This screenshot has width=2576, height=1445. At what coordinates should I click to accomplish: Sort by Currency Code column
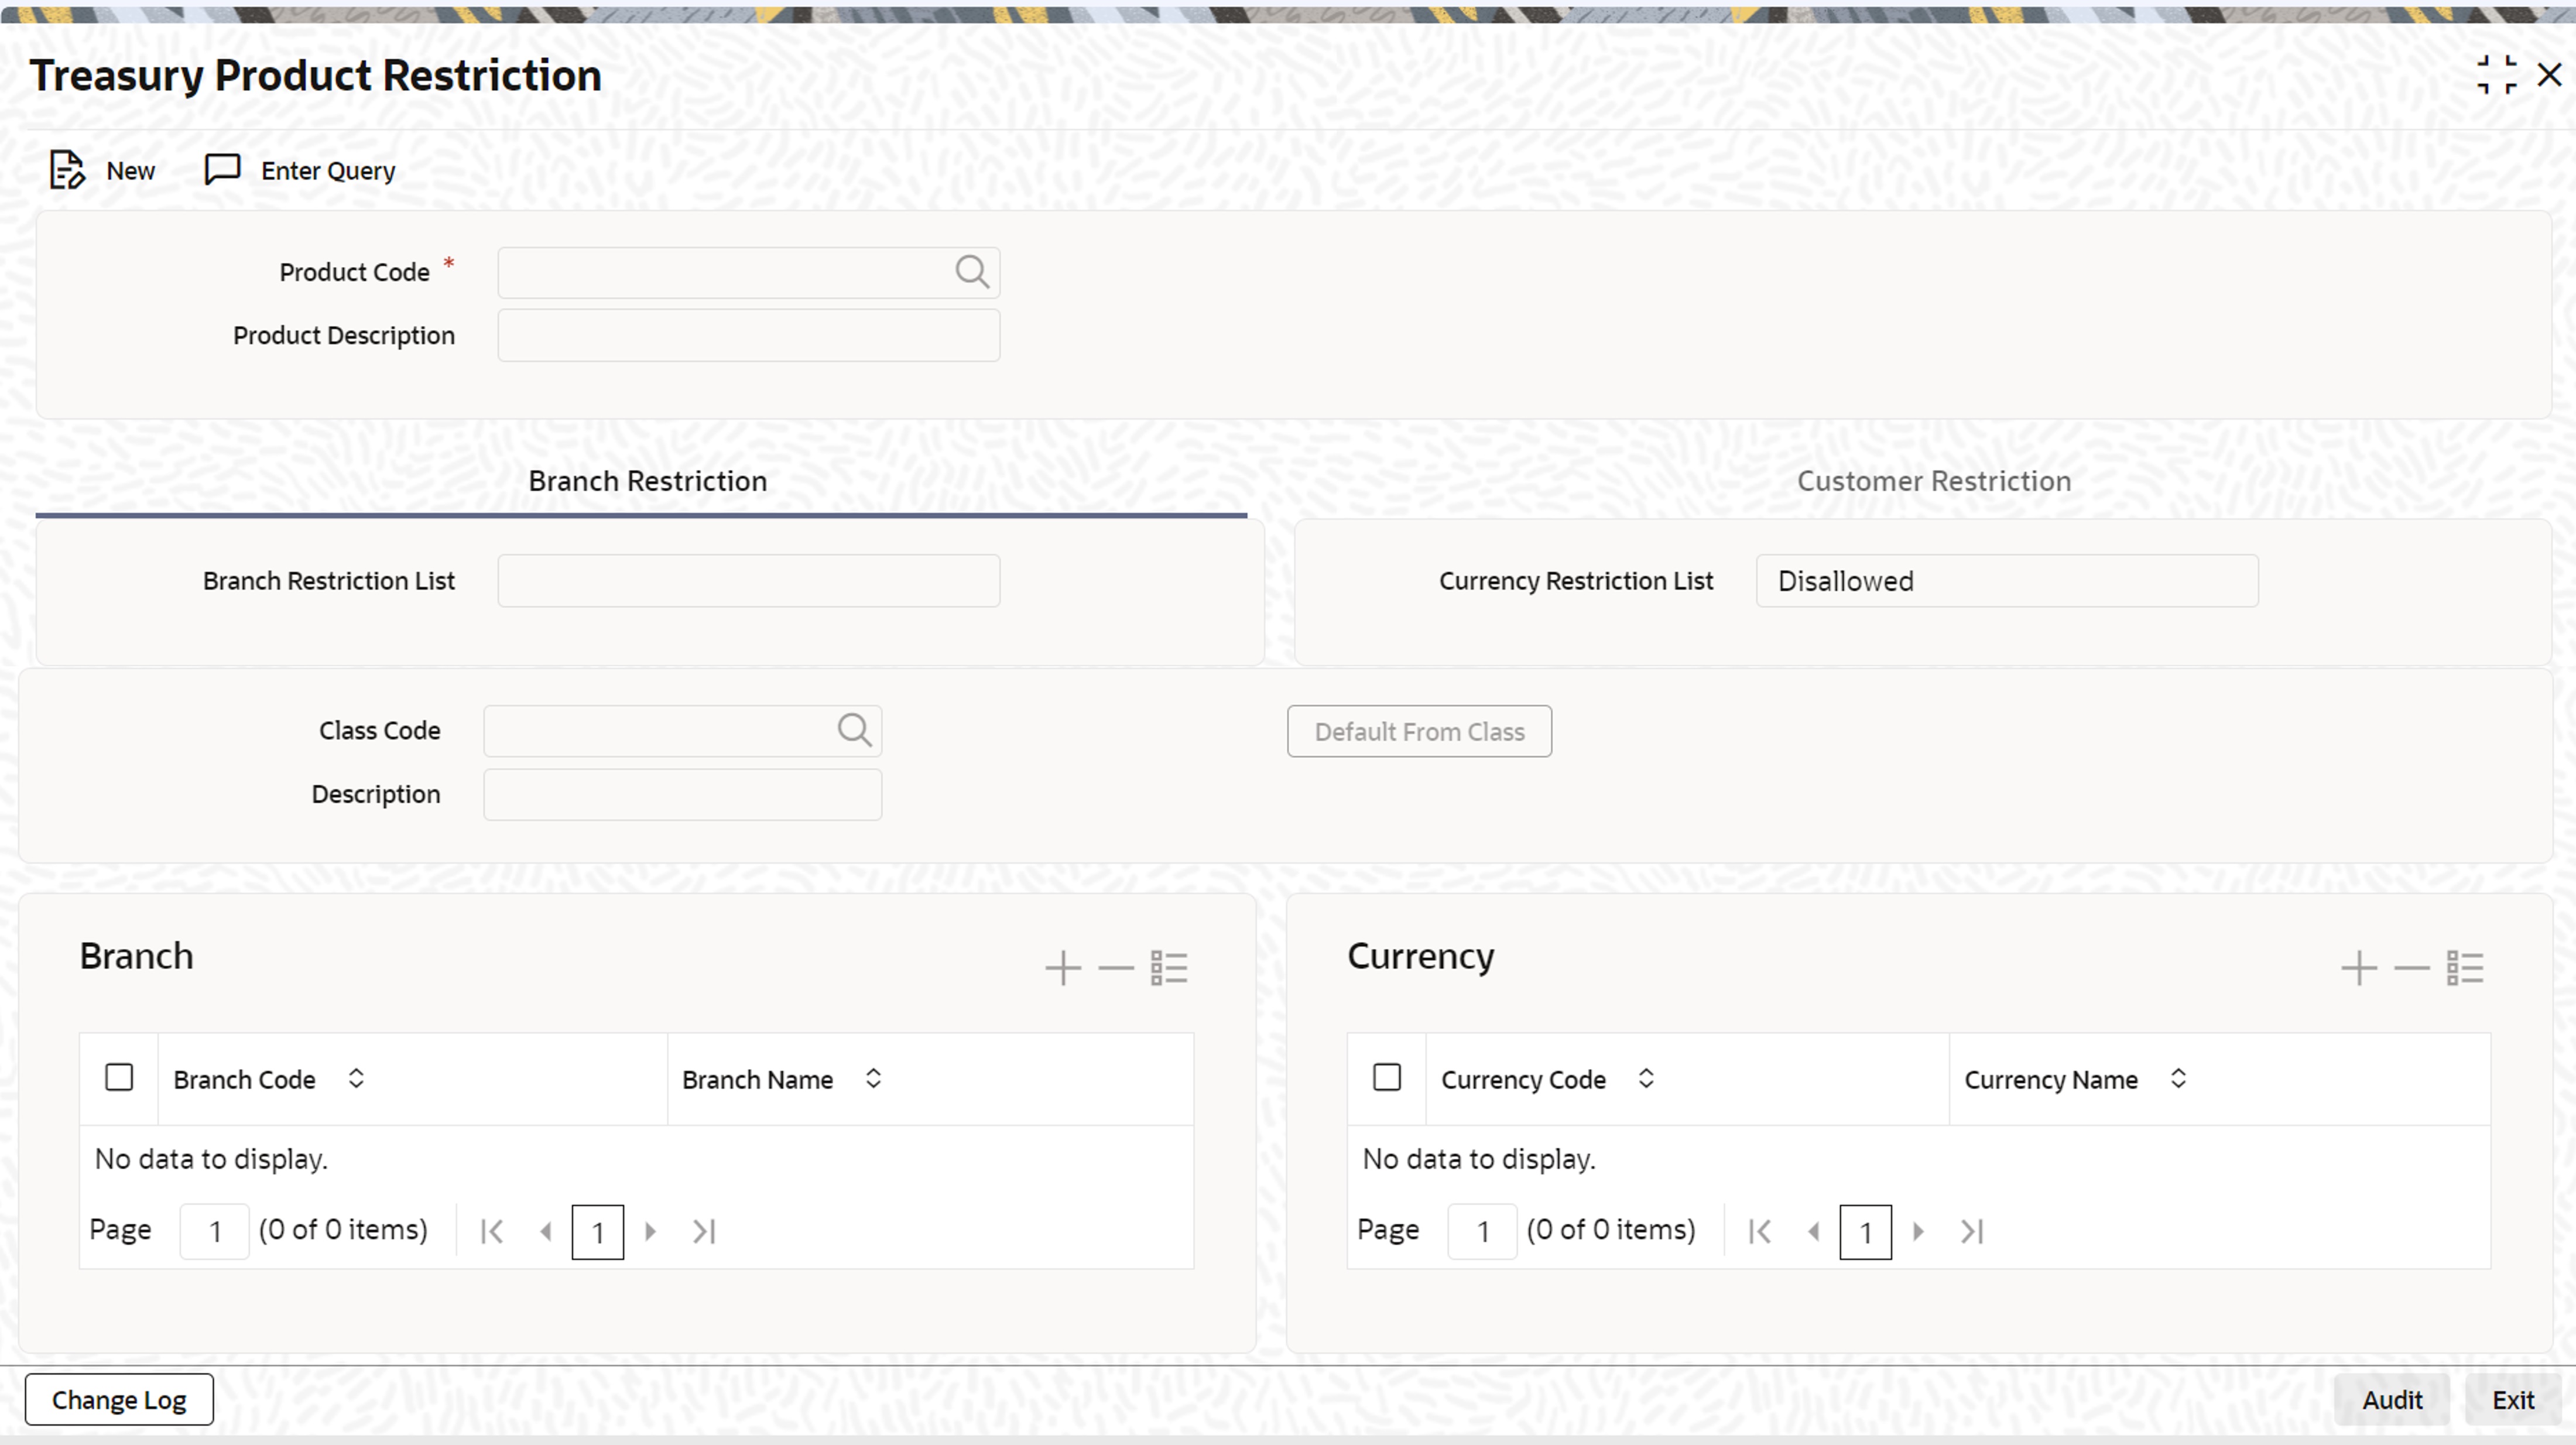point(1646,1079)
